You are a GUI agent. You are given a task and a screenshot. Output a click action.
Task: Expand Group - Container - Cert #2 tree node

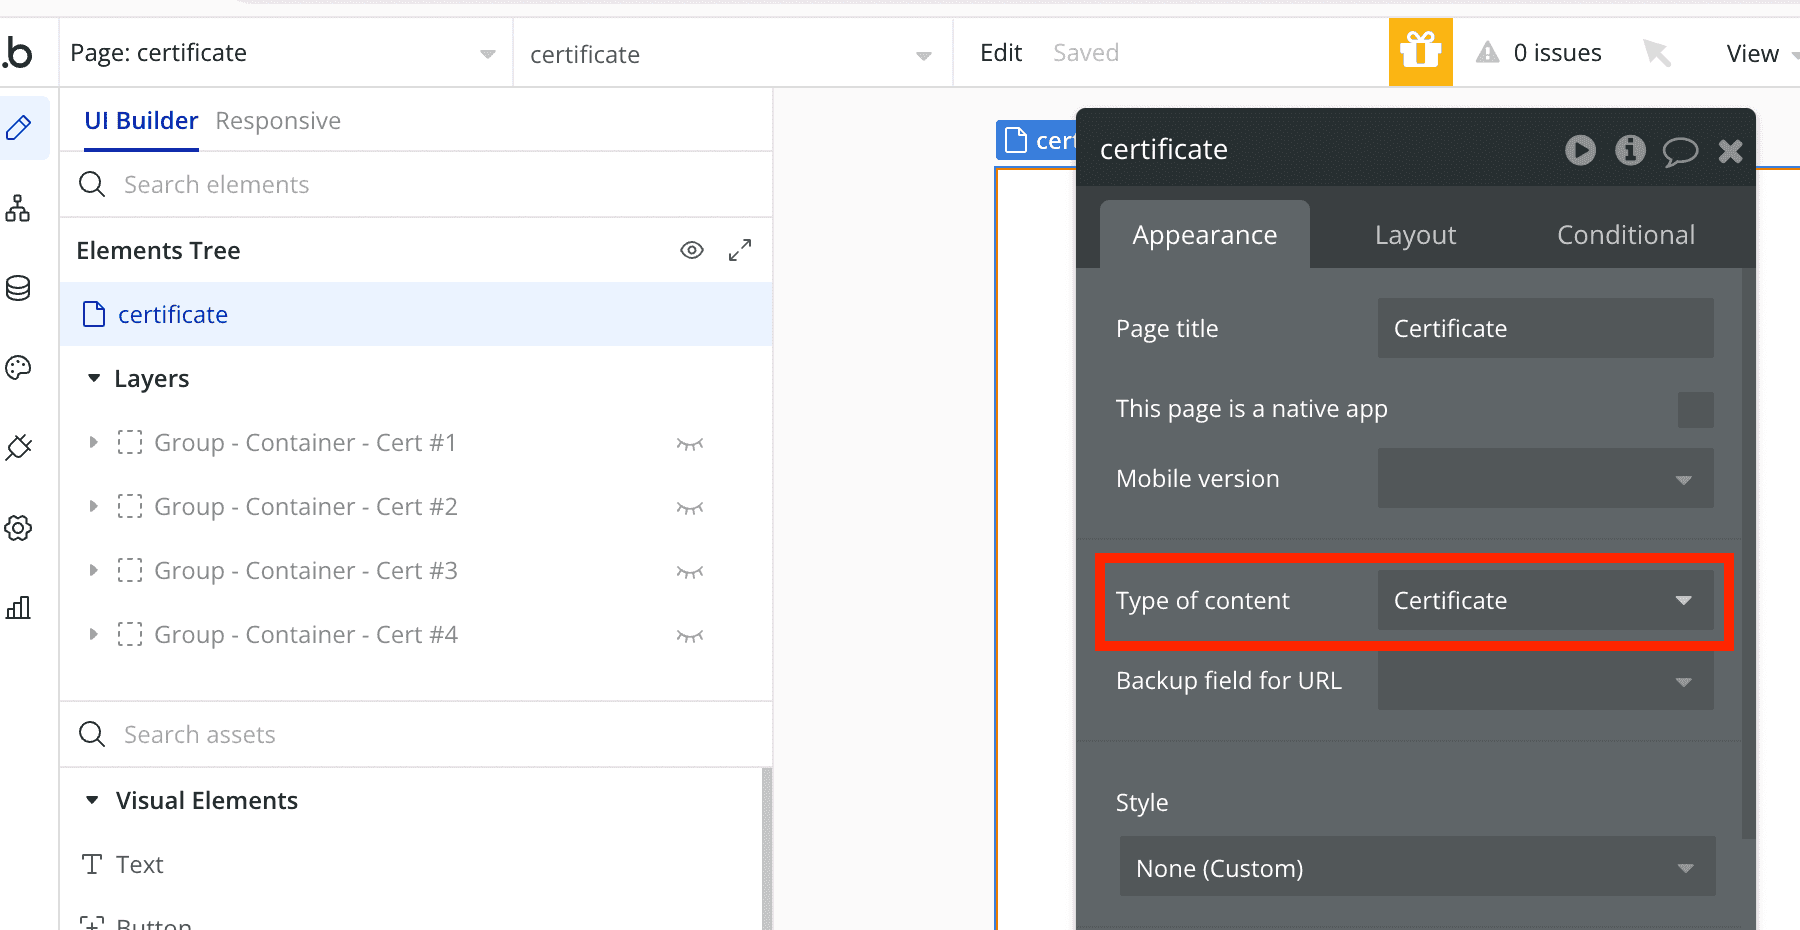click(x=93, y=507)
